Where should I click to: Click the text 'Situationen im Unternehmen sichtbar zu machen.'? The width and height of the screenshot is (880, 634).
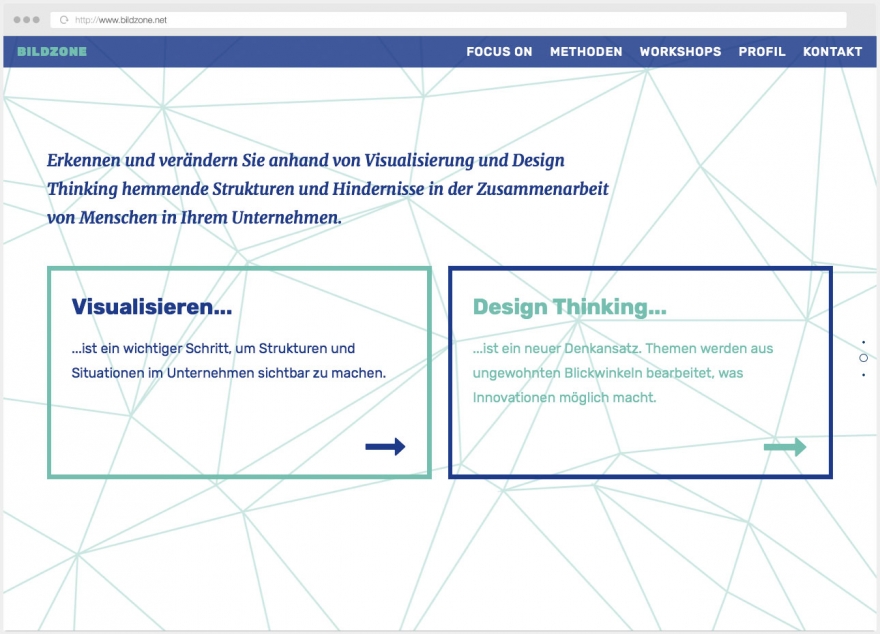(228, 373)
